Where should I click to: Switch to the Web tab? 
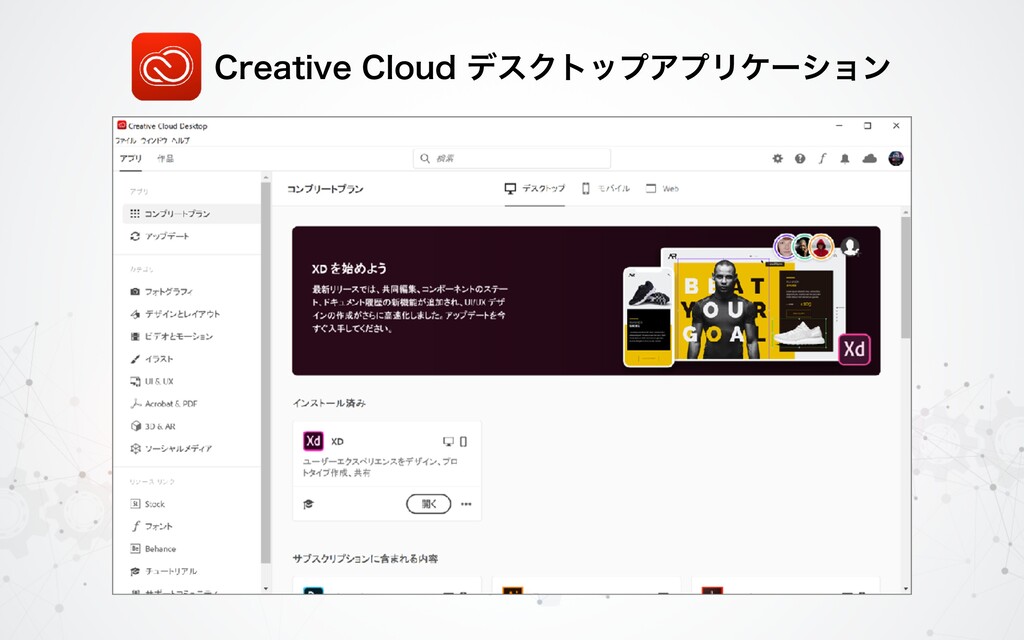coord(662,189)
